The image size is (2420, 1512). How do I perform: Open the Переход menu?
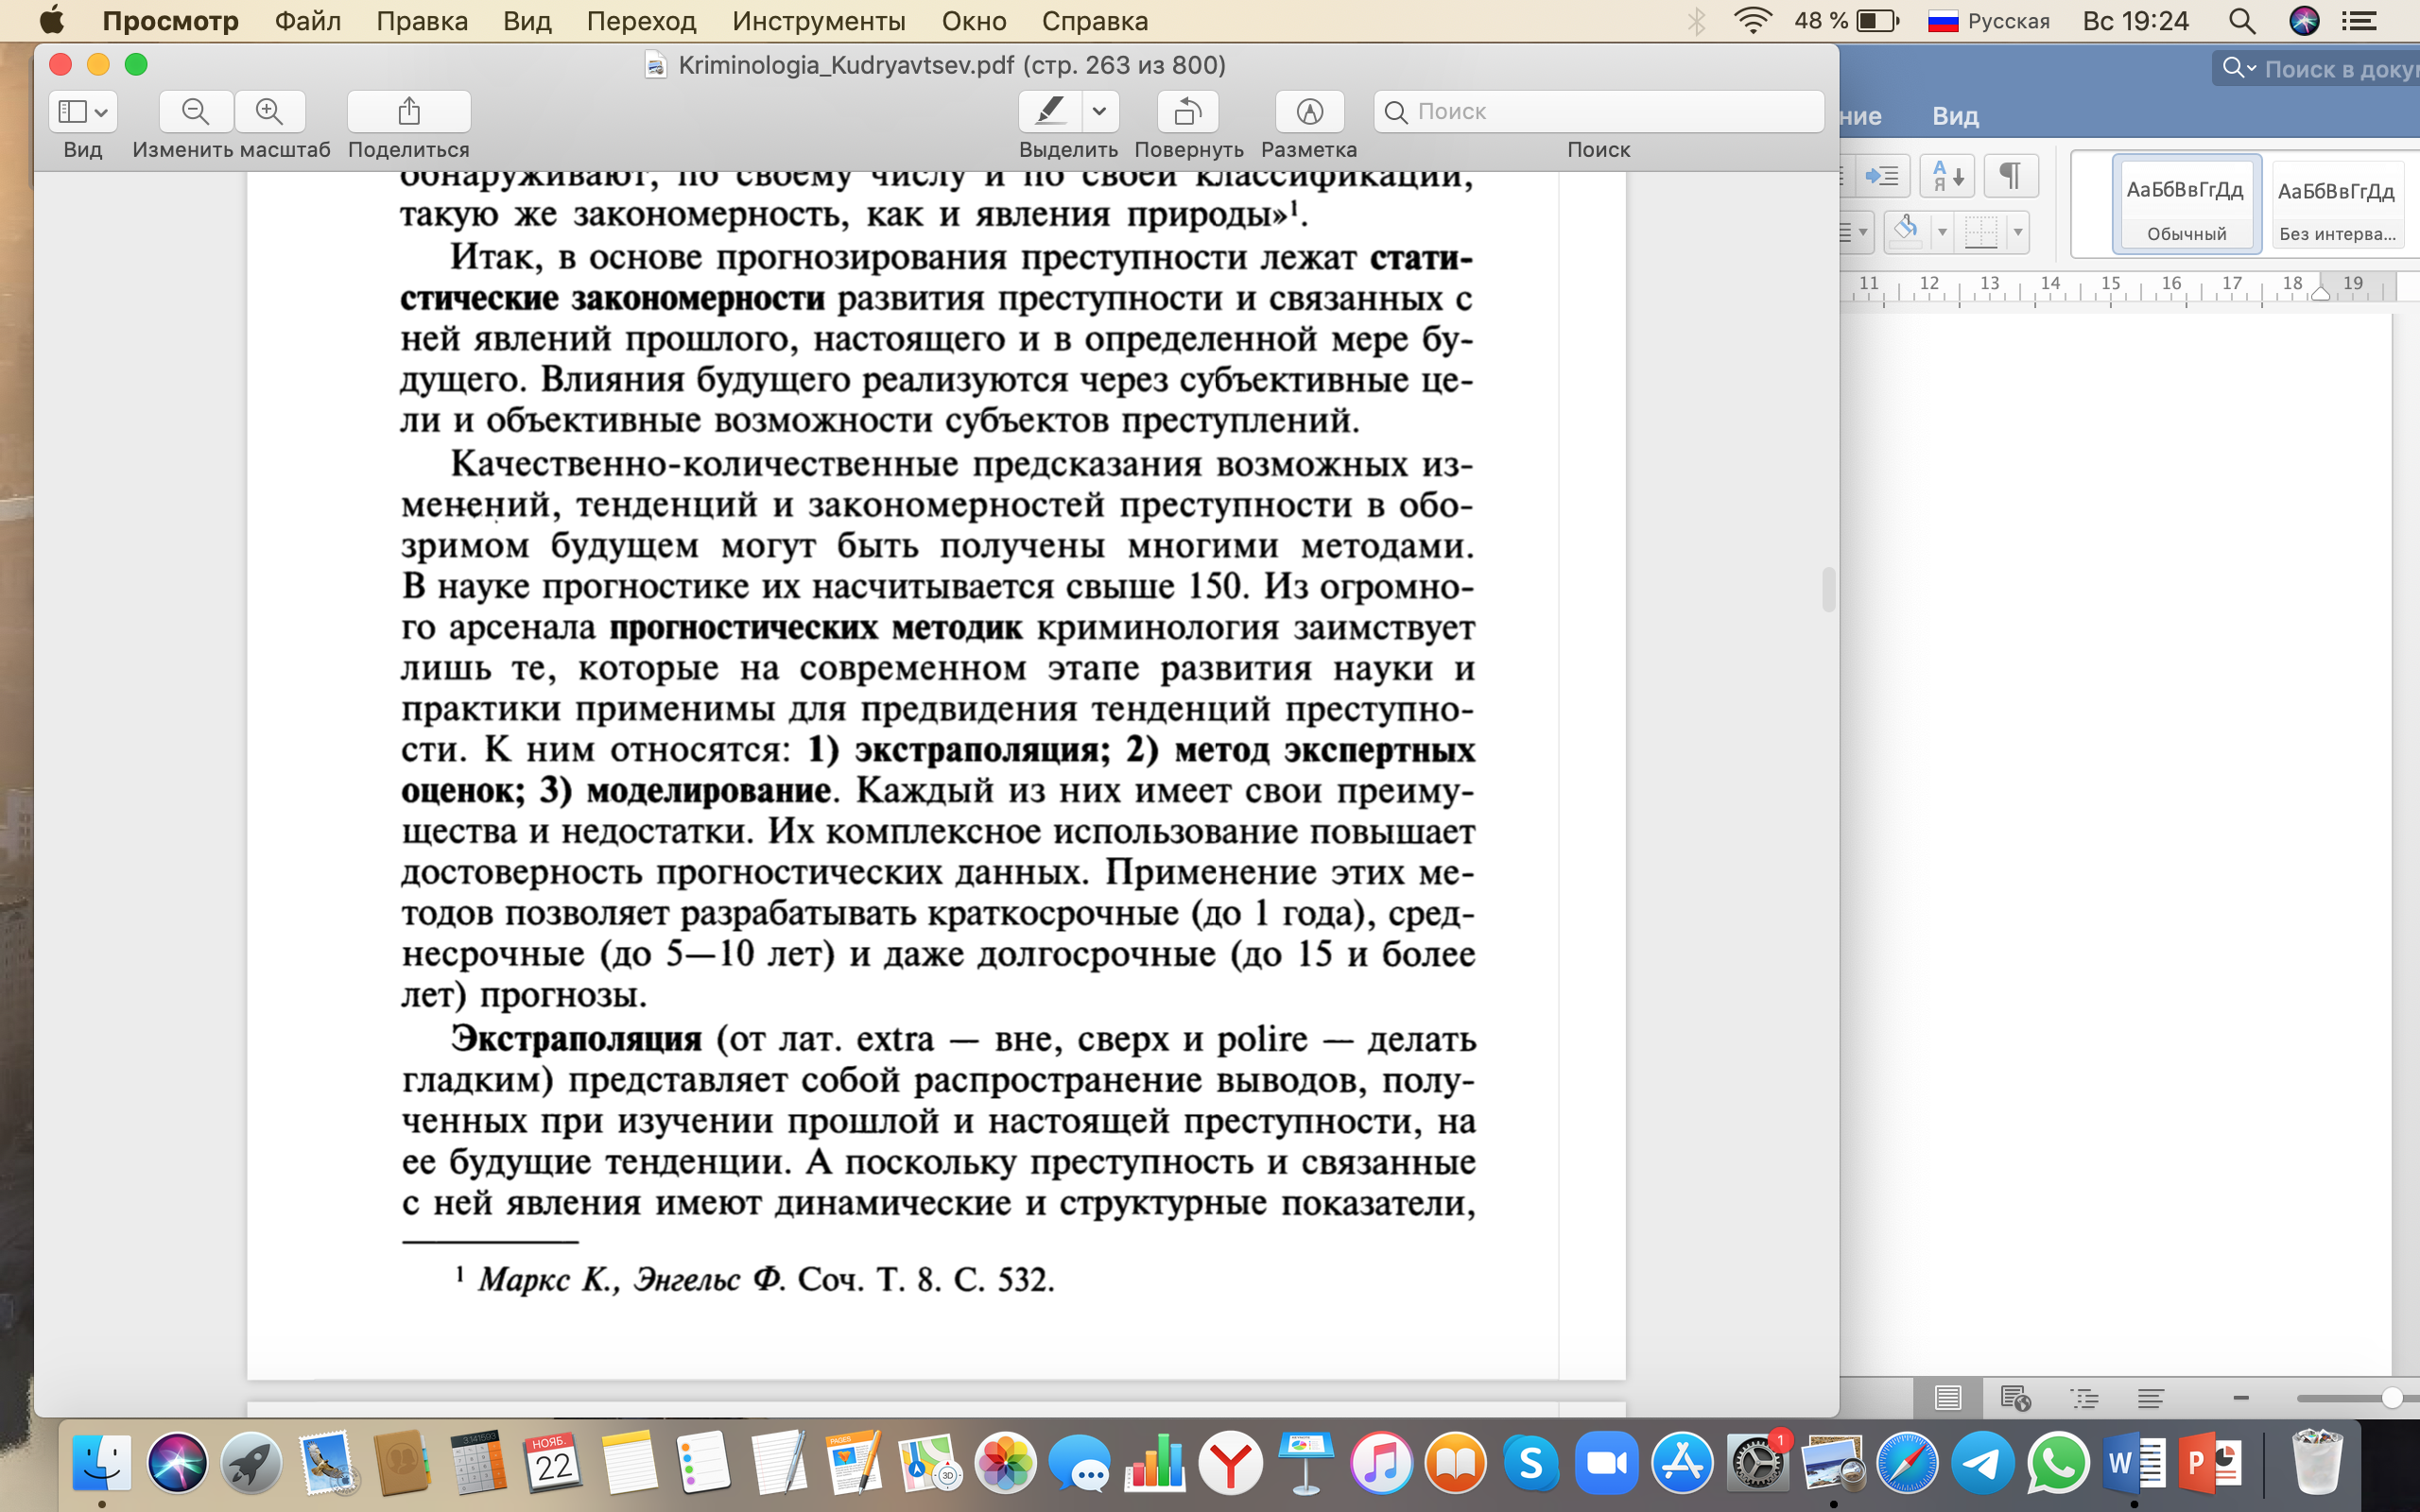[x=641, y=21]
